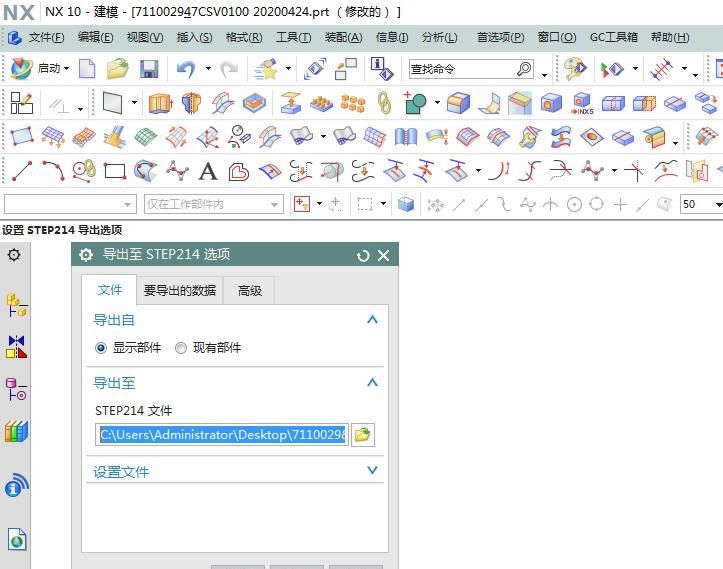Open the Assembly Navigator sidebar icon

[17, 305]
